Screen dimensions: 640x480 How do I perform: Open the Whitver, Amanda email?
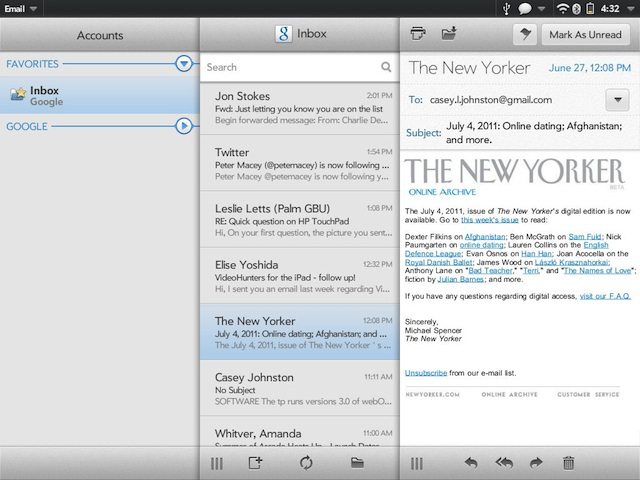pos(300,431)
